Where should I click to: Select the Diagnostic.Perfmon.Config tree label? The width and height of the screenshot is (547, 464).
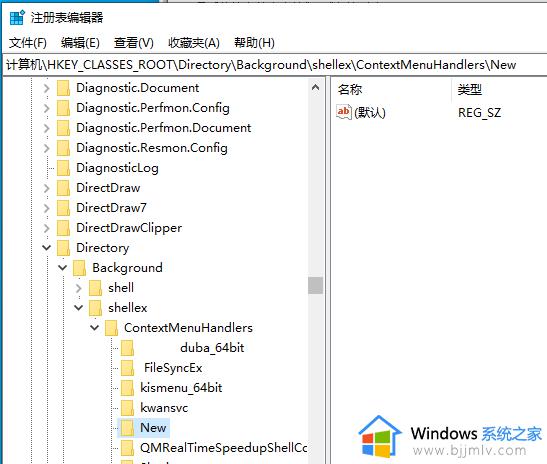[x=153, y=108]
